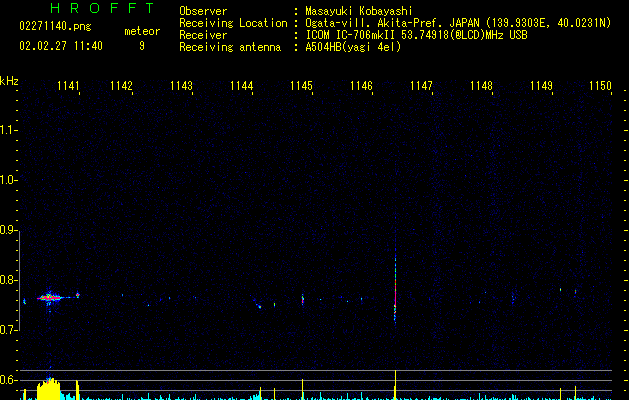Click time axis tick 1145
The height and width of the screenshot is (400, 629).
click(301, 86)
